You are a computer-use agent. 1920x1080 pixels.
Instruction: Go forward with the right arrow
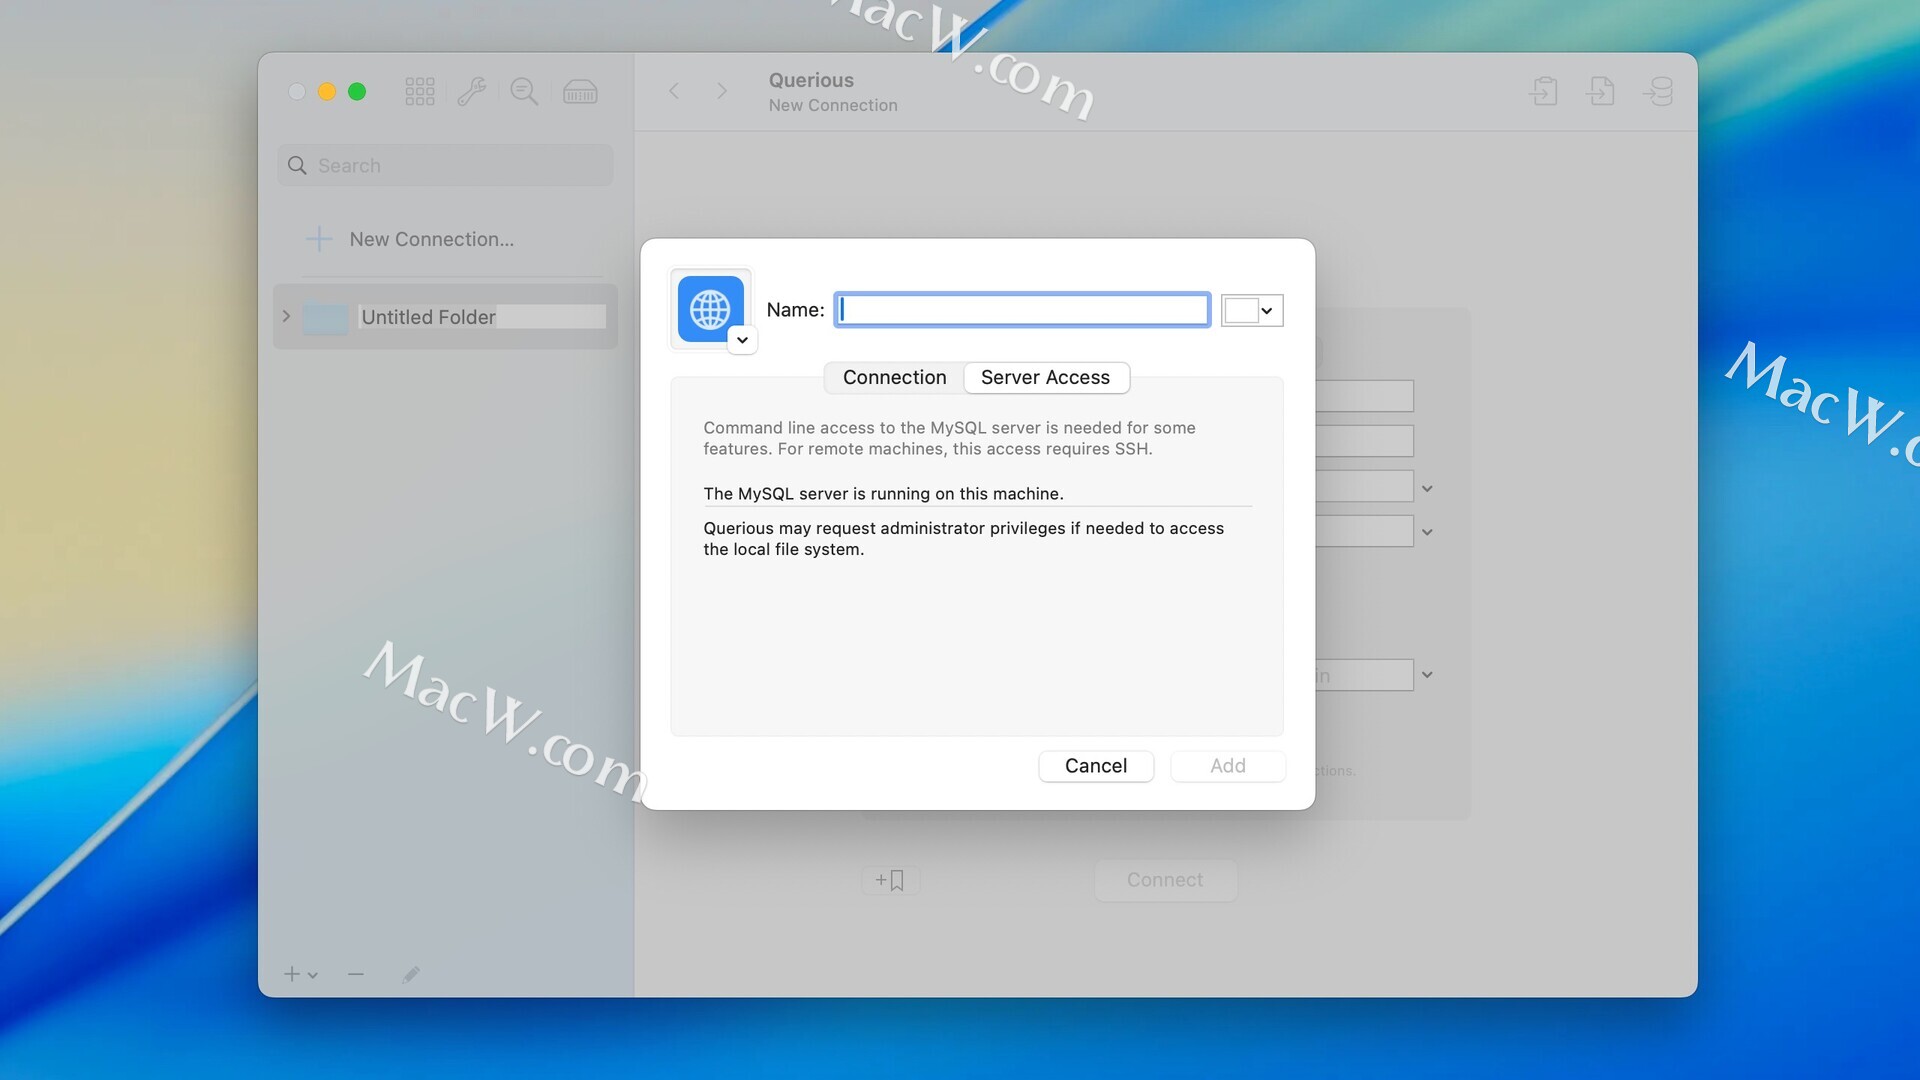coord(722,91)
